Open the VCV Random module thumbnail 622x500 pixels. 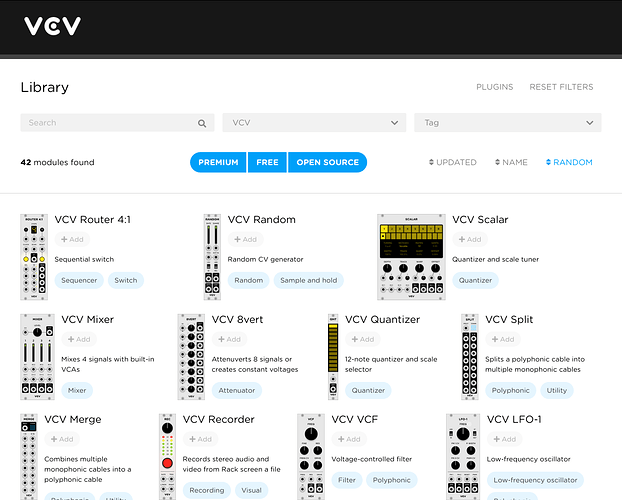[x=212, y=257]
